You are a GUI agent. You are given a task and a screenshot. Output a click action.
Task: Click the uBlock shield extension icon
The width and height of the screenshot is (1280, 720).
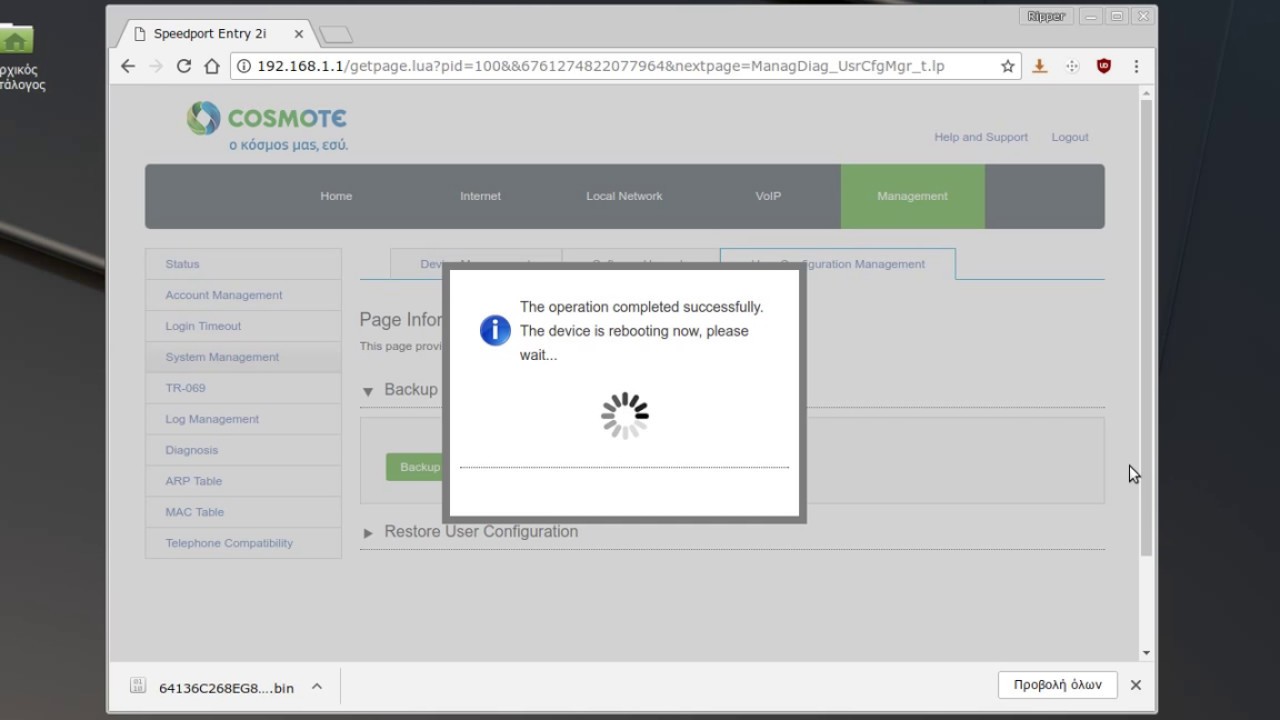(x=1104, y=66)
